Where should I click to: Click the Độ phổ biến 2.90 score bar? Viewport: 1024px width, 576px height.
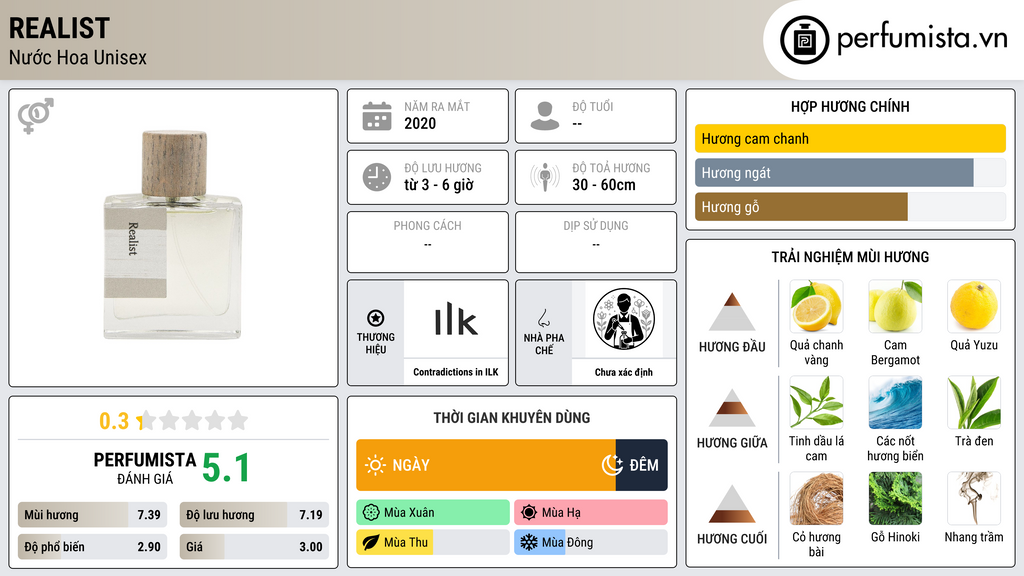(92, 547)
